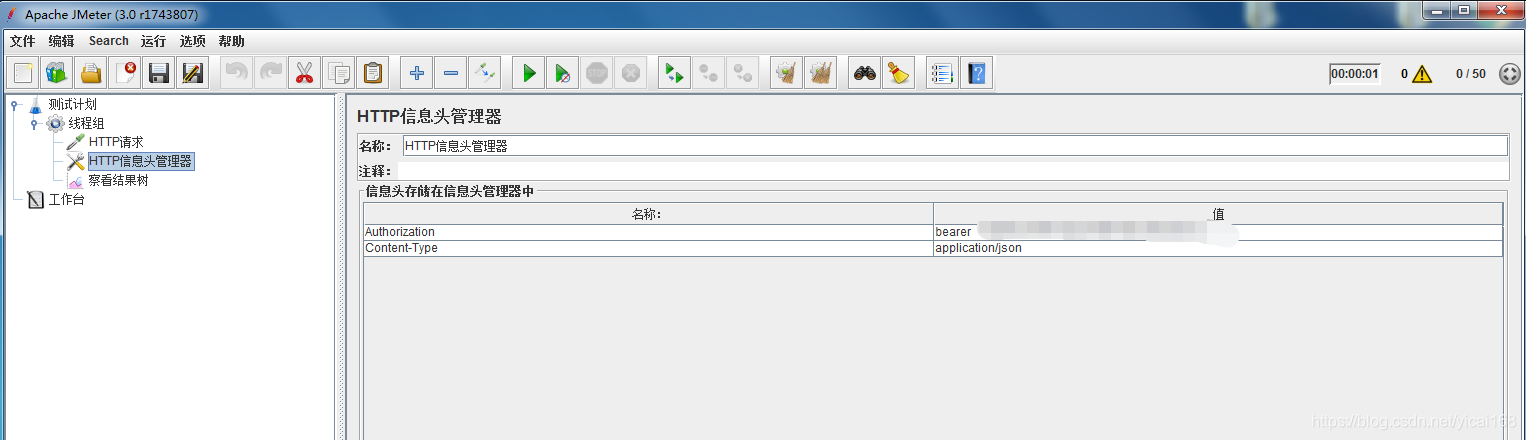
Task: Click the warning triangle error counter icon
Action: (1423, 74)
